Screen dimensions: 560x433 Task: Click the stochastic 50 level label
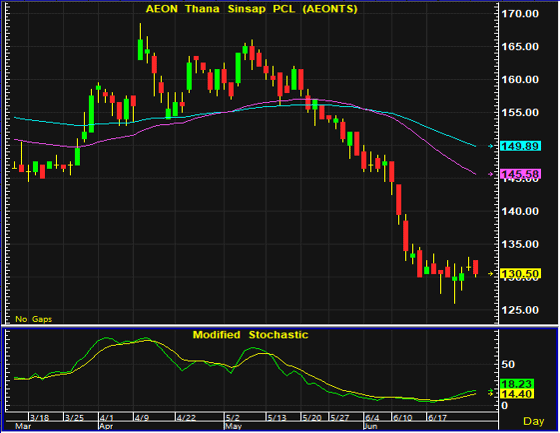coord(508,365)
